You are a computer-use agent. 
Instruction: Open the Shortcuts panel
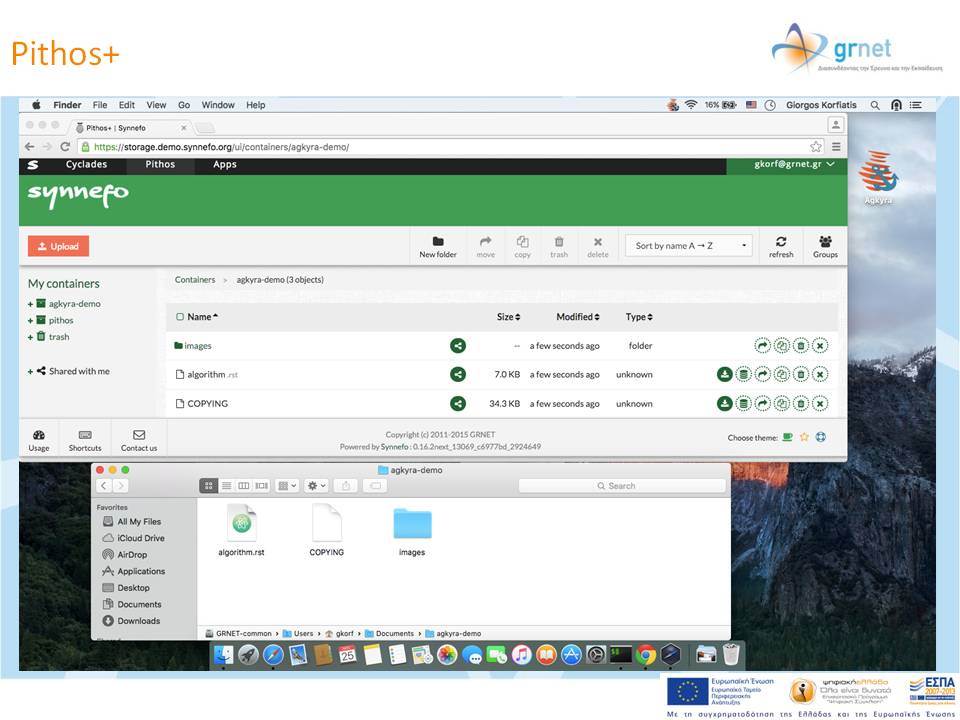[x=85, y=440]
